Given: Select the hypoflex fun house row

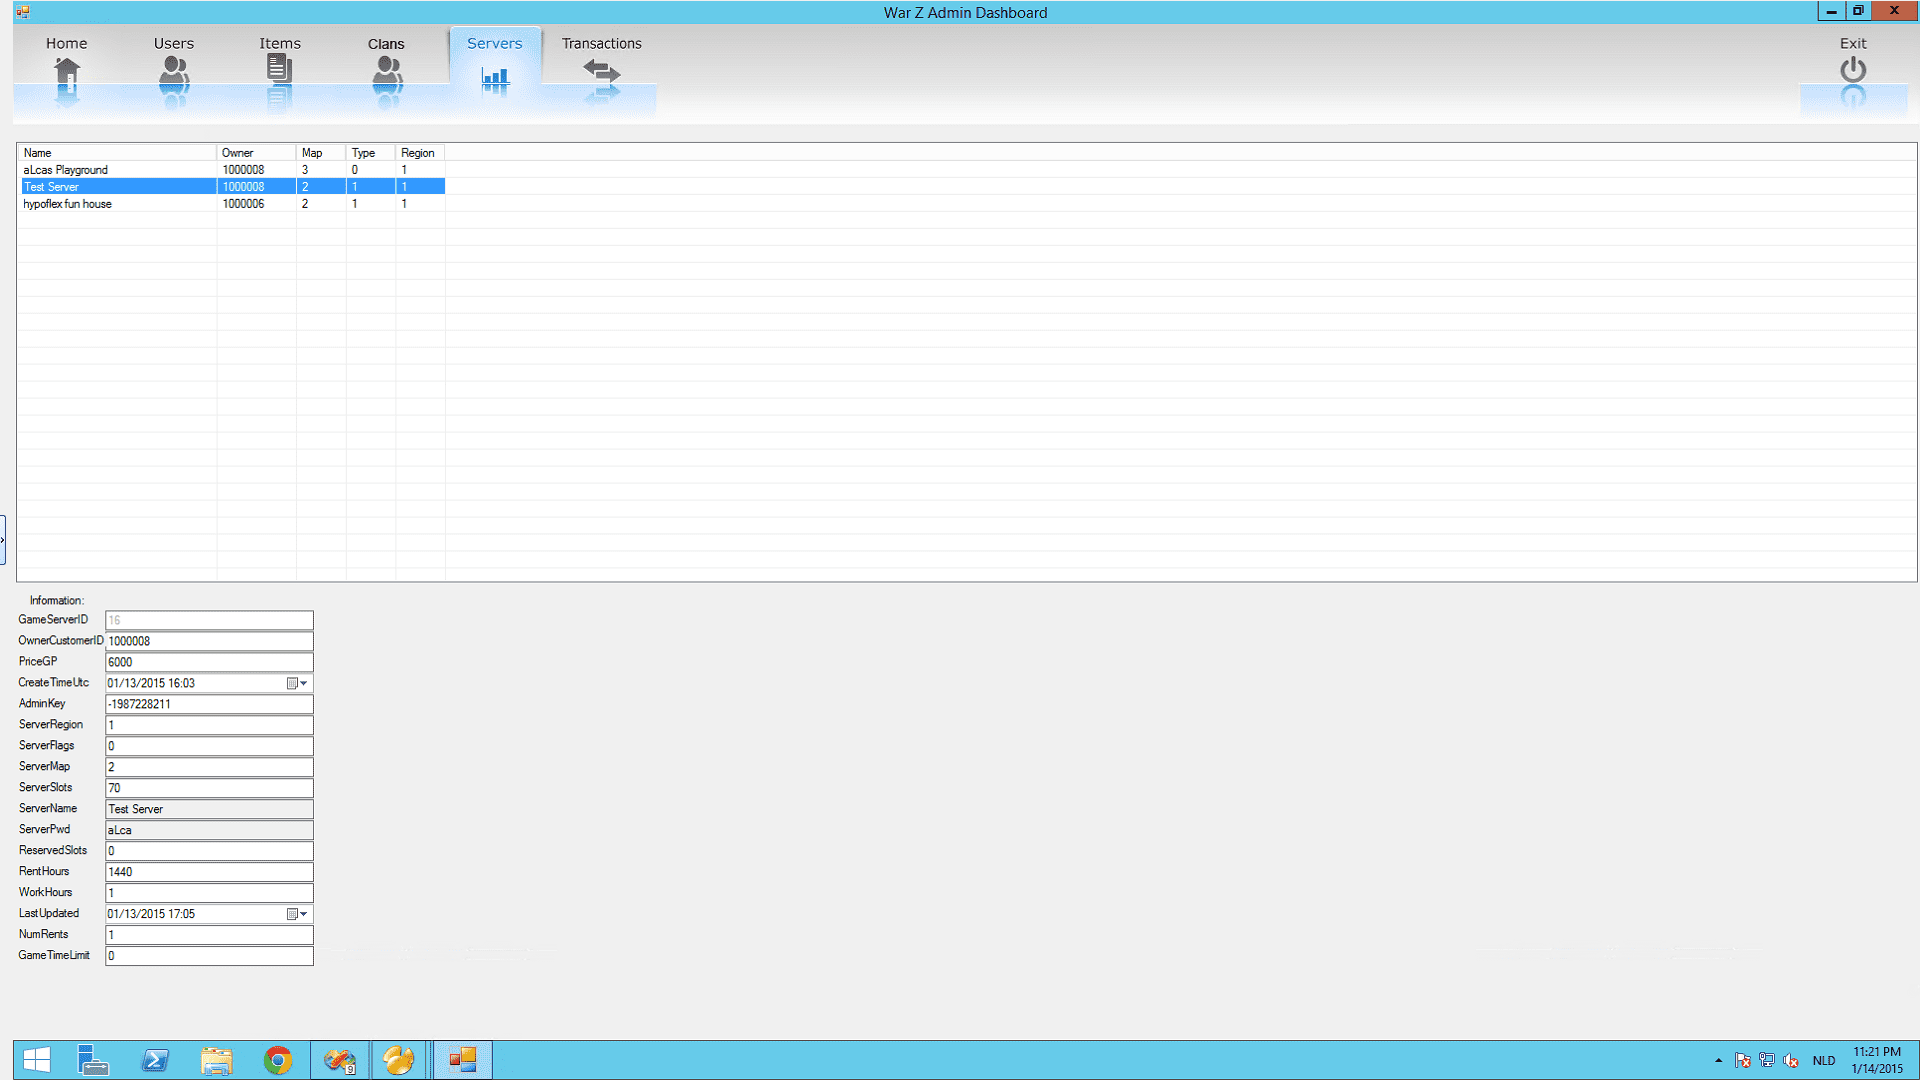Looking at the screenshot, I should [233, 204].
